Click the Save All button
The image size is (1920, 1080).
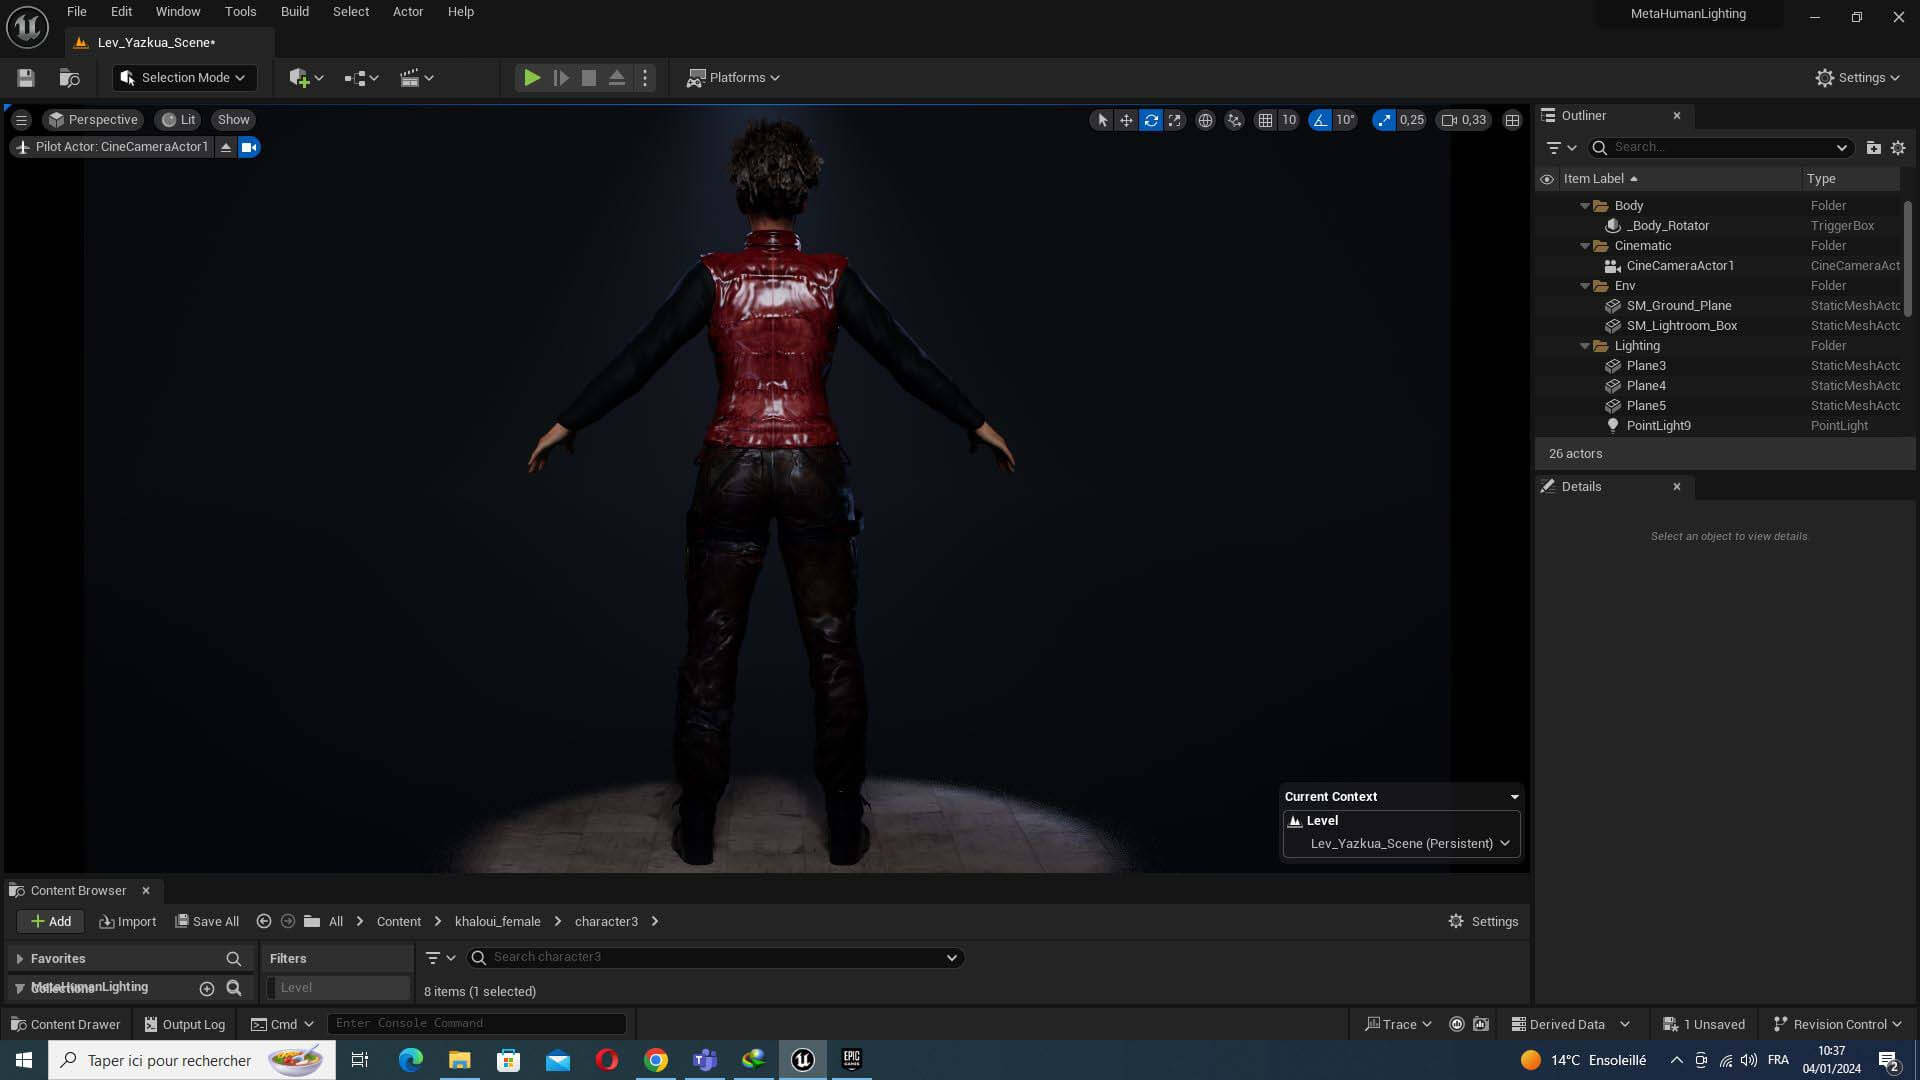(x=207, y=921)
